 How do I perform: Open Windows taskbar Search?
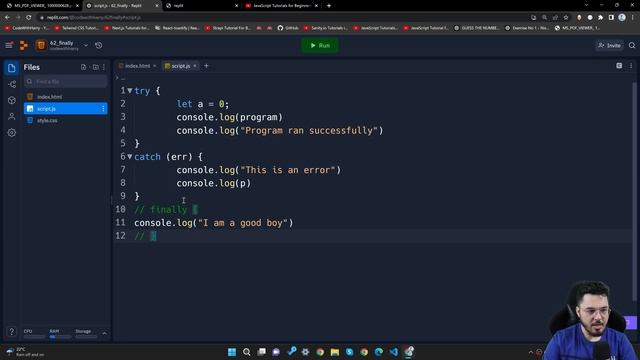tap(247, 352)
